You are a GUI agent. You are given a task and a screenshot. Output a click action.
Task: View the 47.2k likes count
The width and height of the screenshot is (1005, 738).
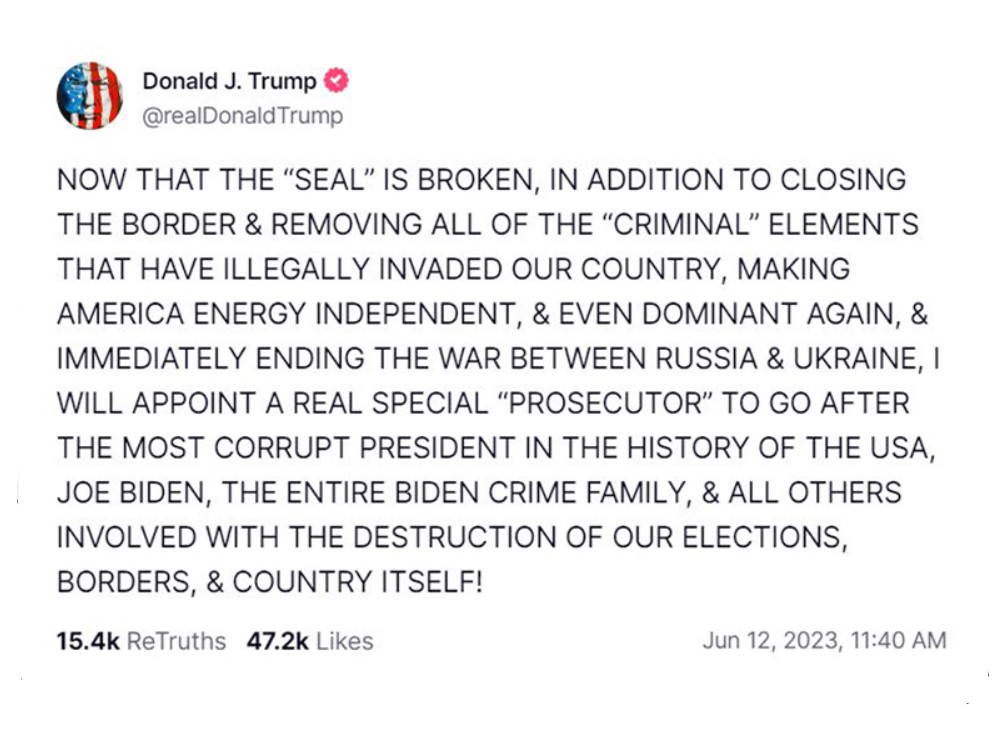point(278,641)
